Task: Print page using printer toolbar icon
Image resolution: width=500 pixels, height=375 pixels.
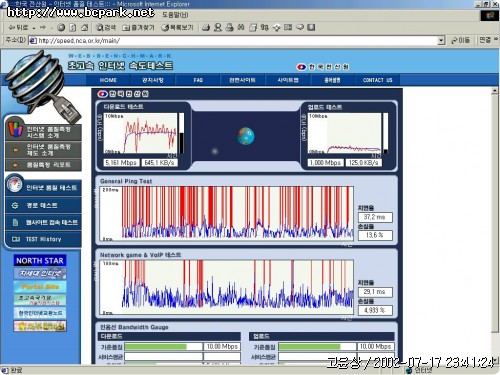Action: click(x=229, y=28)
